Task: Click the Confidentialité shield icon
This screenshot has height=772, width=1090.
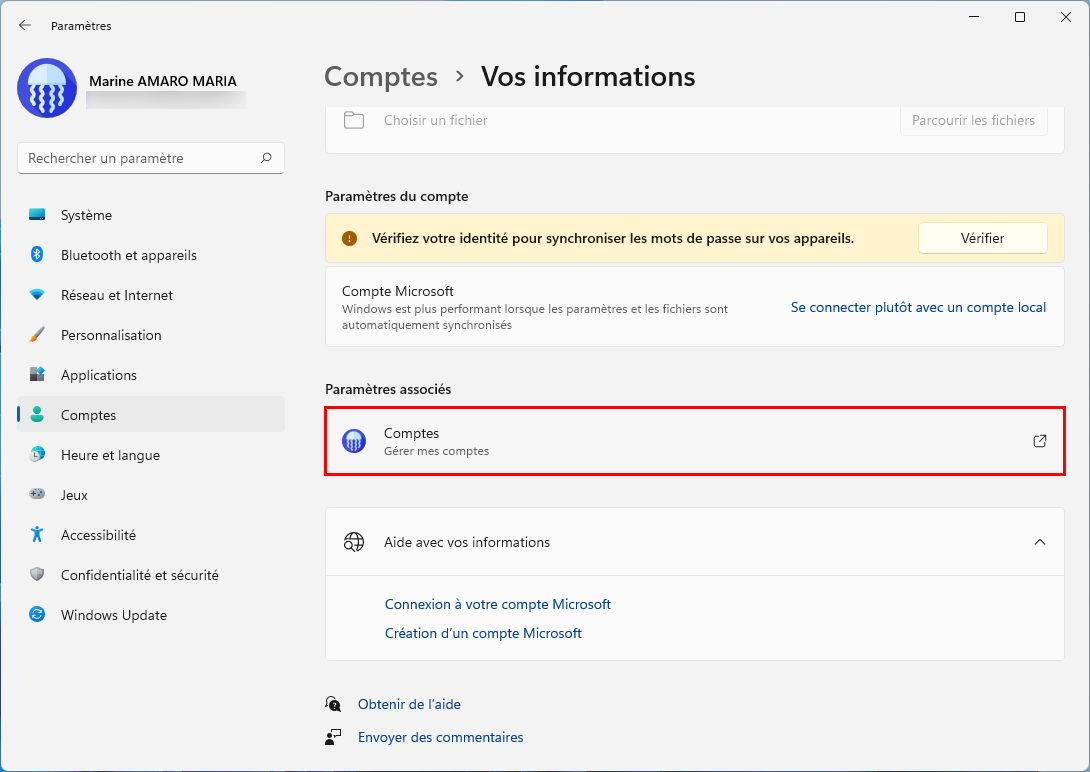Action: pos(37,575)
